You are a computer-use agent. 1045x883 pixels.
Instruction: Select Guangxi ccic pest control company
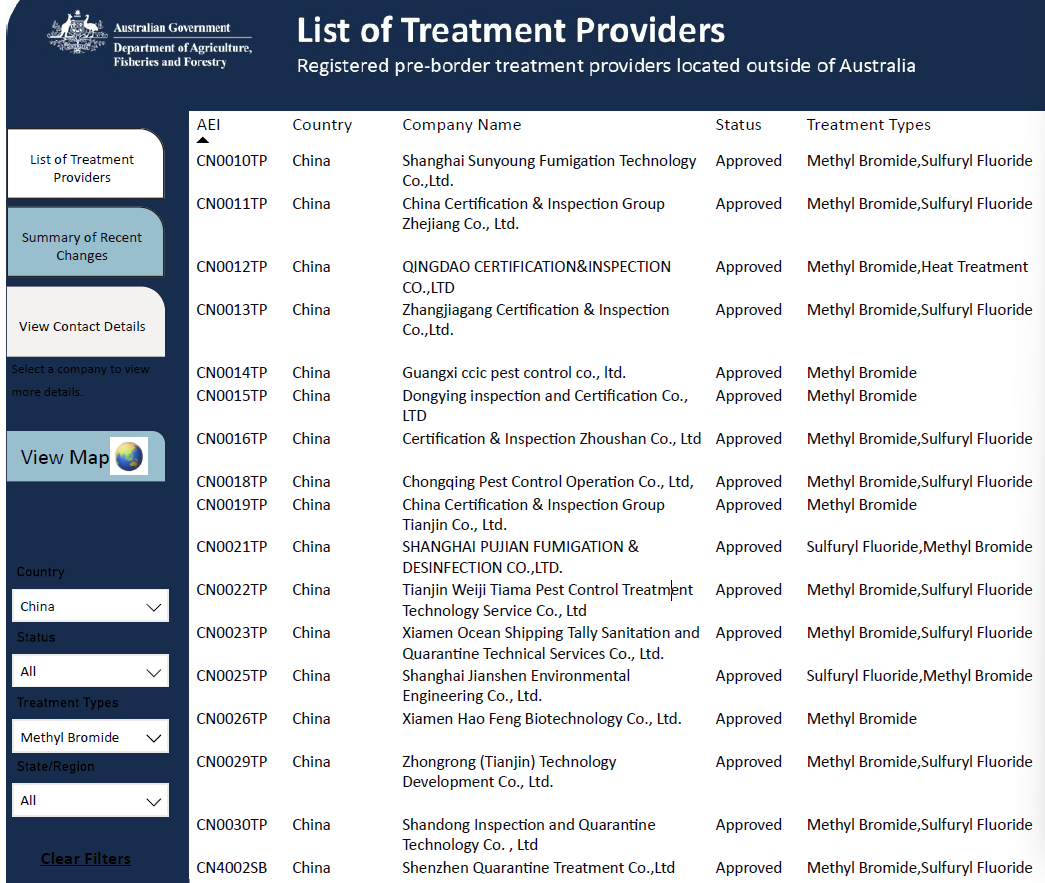pos(514,373)
